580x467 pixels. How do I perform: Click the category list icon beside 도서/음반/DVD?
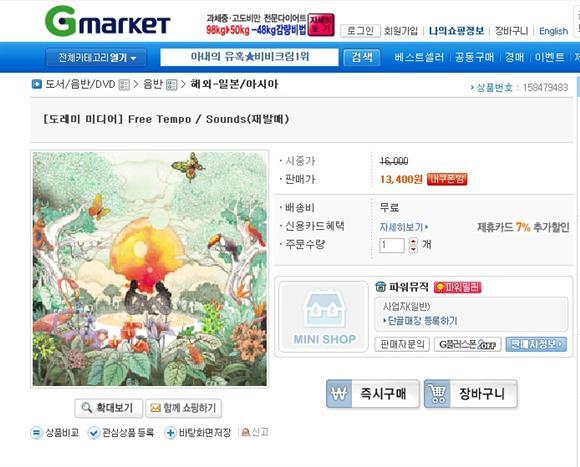coord(124,85)
